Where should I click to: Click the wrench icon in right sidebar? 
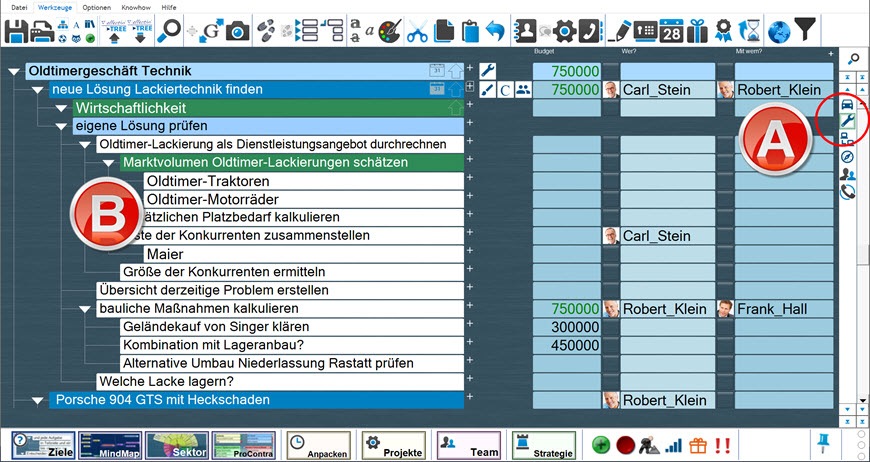[x=847, y=122]
